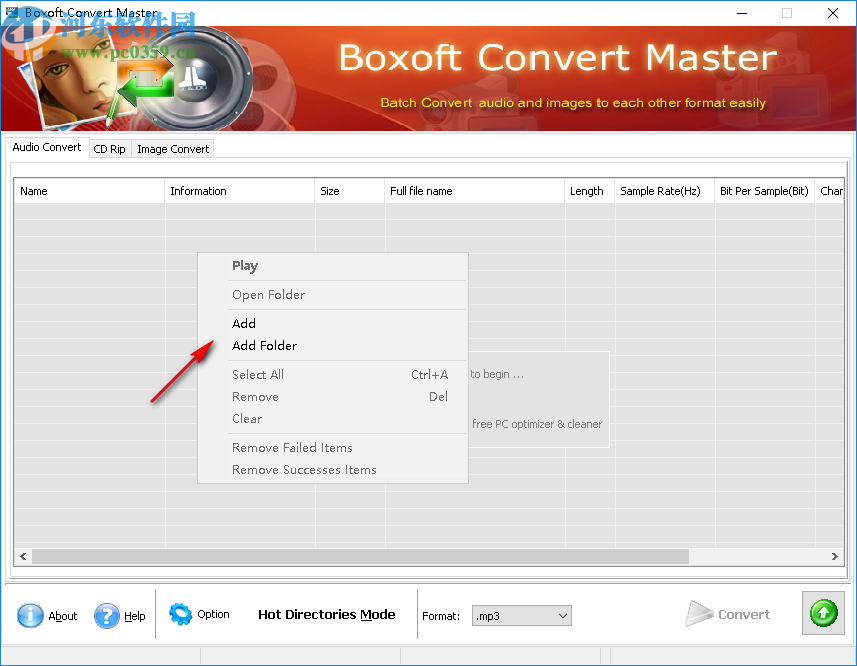Choose Add Folder in the context menu
The height and width of the screenshot is (666, 857).
tap(265, 345)
